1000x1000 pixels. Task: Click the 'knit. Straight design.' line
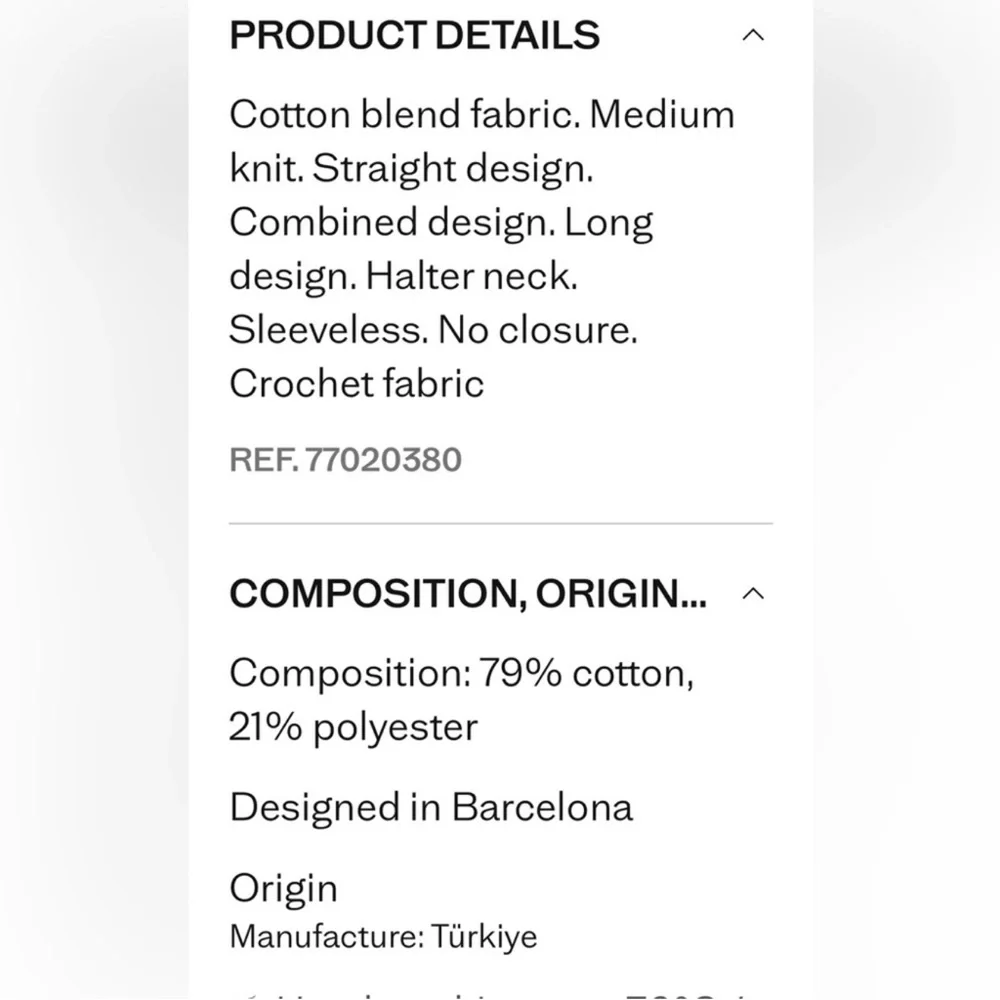[411, 169]
